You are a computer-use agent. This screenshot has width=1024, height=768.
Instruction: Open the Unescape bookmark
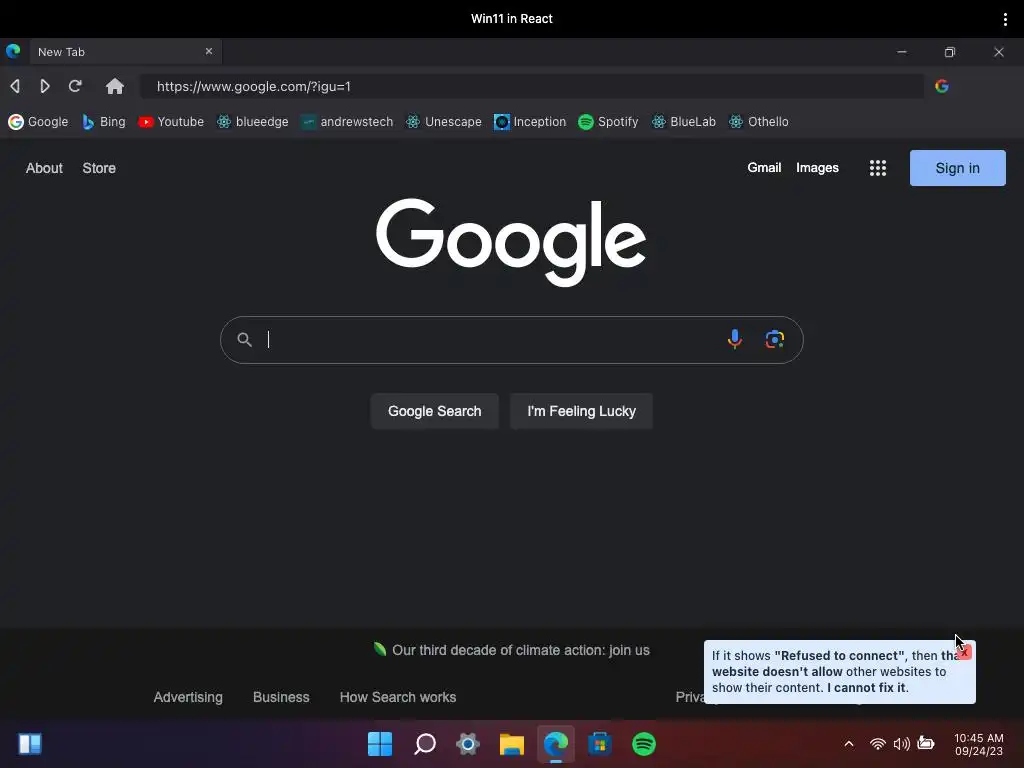click(x=443, y=121)
